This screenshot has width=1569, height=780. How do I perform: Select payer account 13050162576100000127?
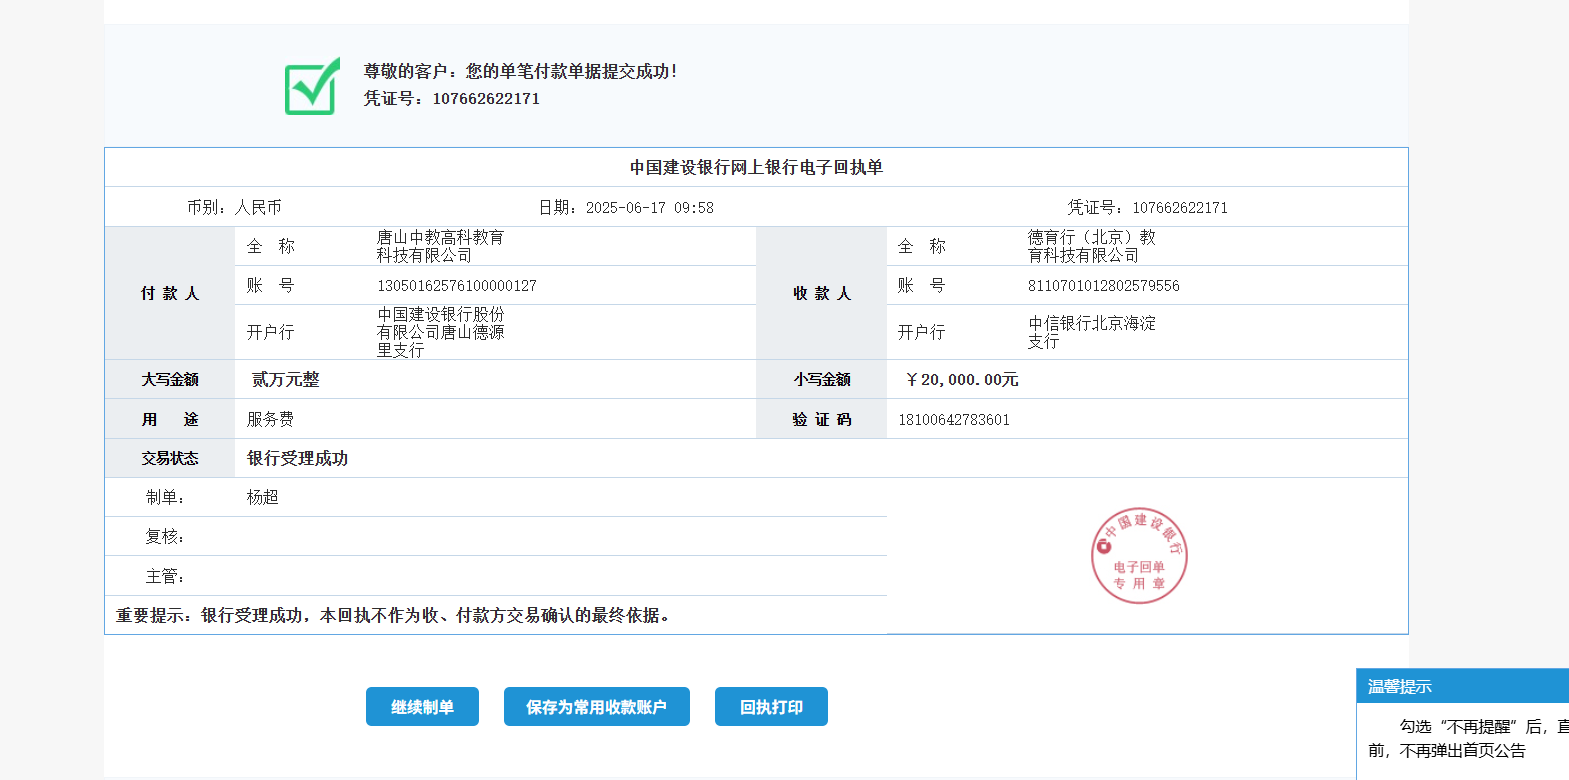[457, 285]
